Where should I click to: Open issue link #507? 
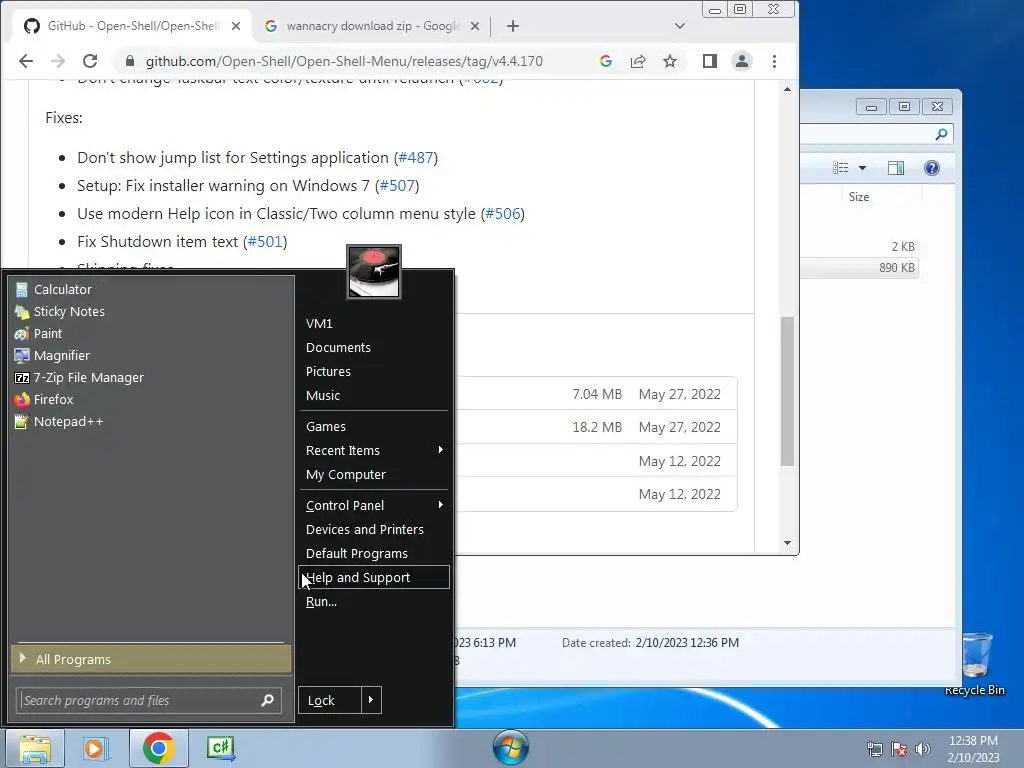point(397,185)
